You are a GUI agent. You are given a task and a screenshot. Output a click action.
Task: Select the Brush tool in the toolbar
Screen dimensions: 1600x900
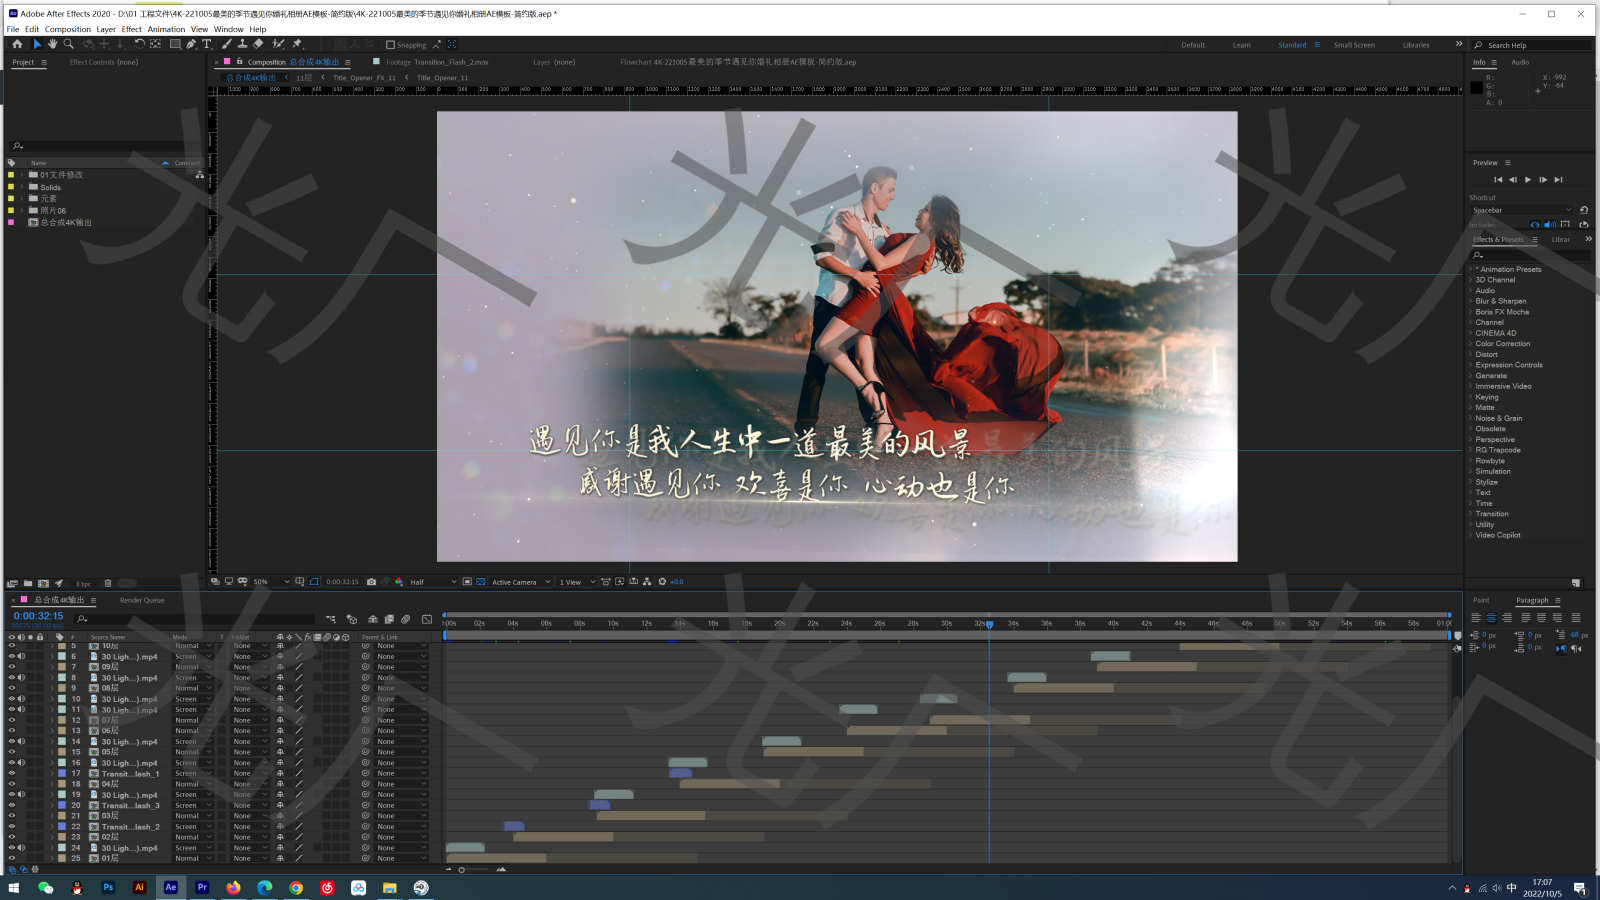tap(225, 45)
